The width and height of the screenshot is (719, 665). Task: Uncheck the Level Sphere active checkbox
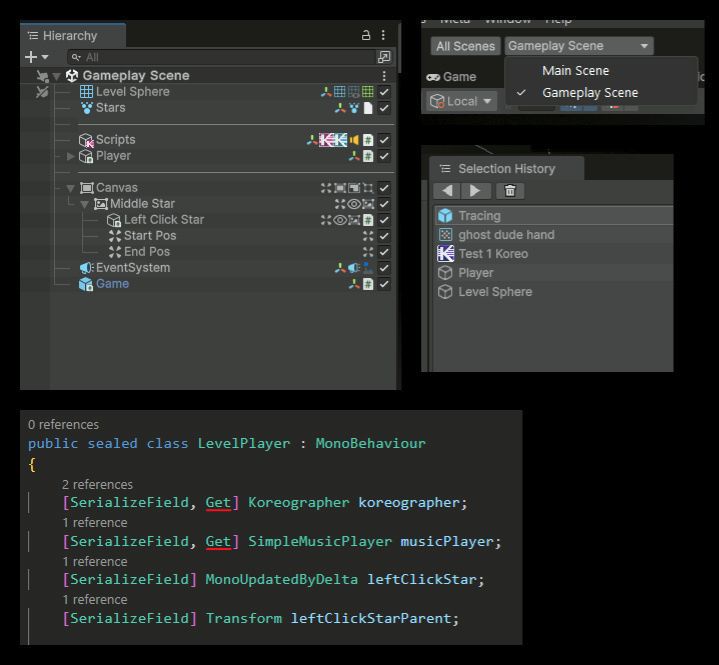[384, 92]
